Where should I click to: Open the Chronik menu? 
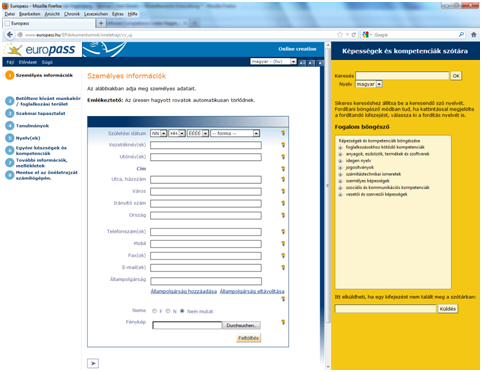coord(72,14)
